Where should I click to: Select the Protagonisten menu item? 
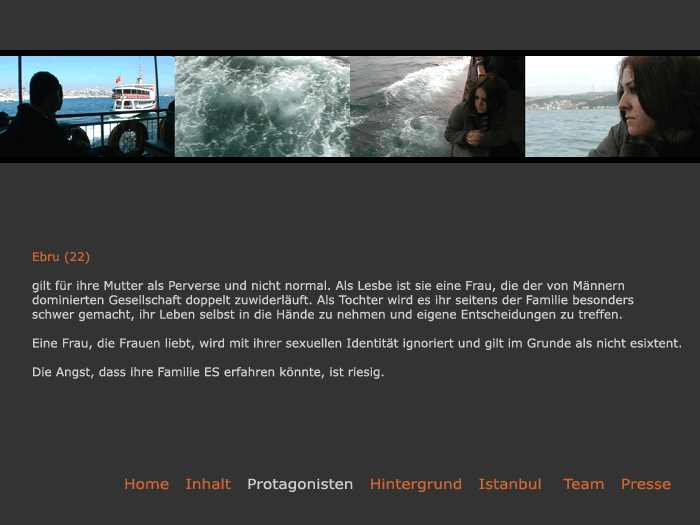pos(300,484)
